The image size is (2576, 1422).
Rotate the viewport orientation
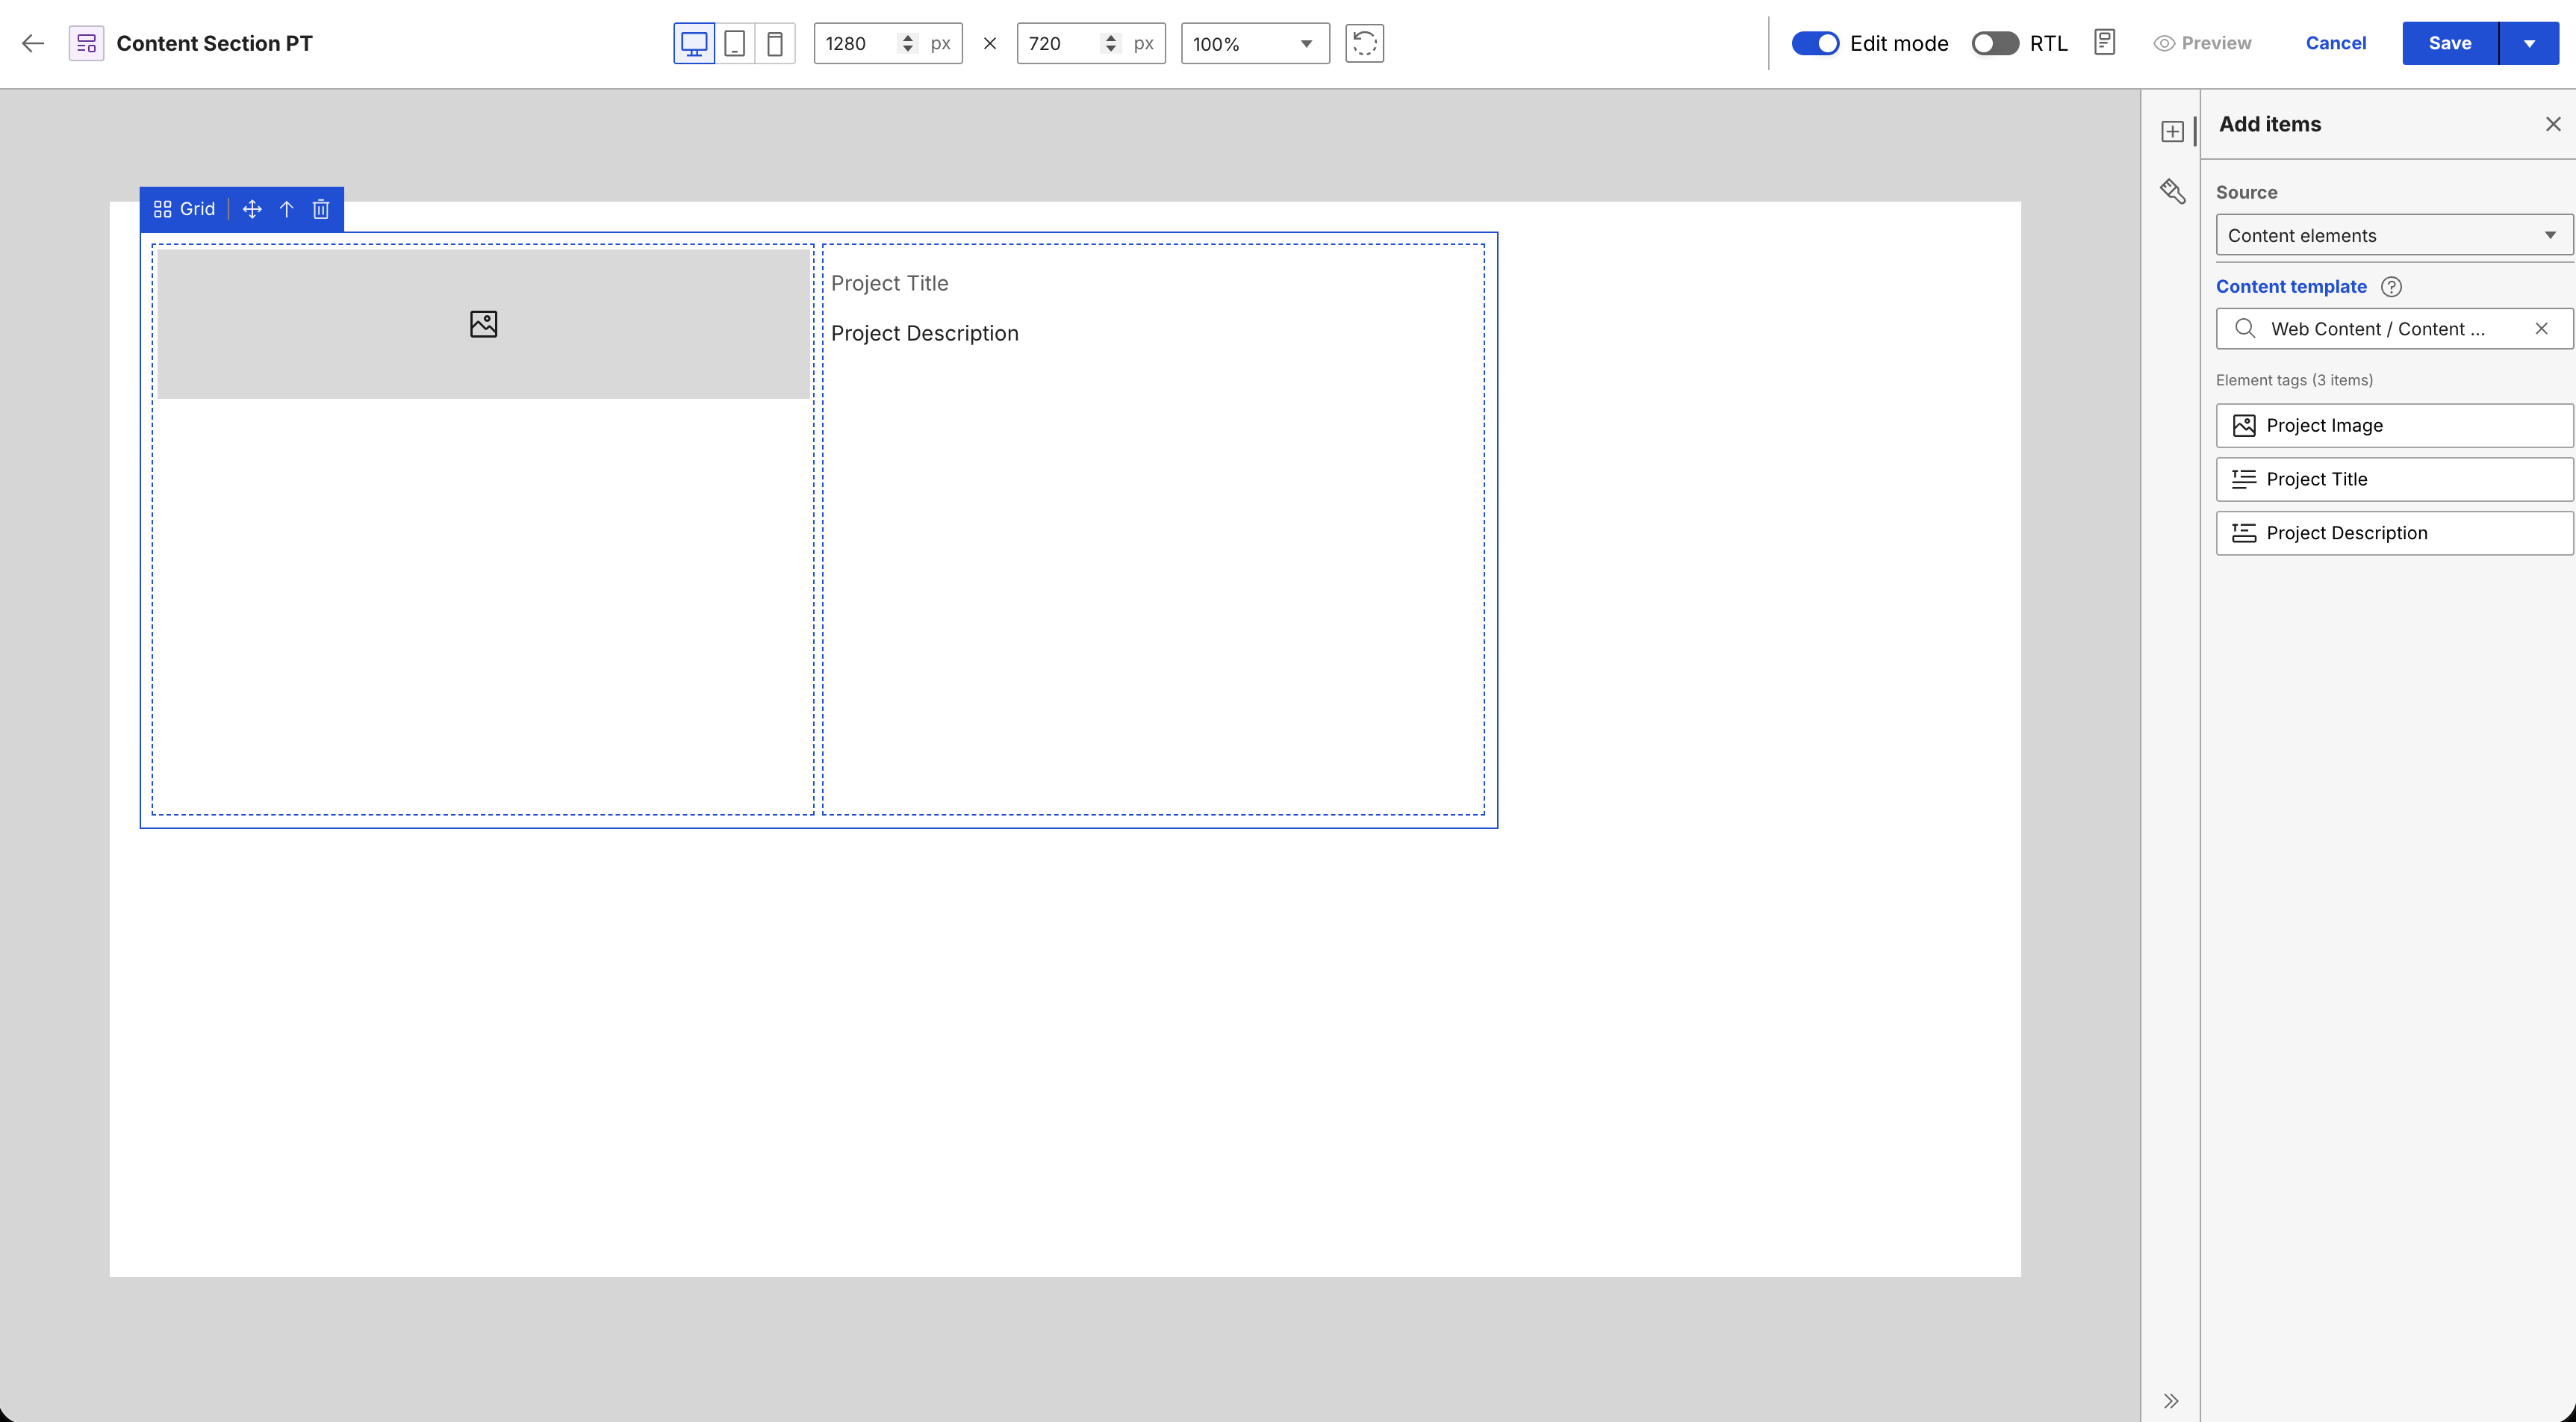pos(1364,43)
